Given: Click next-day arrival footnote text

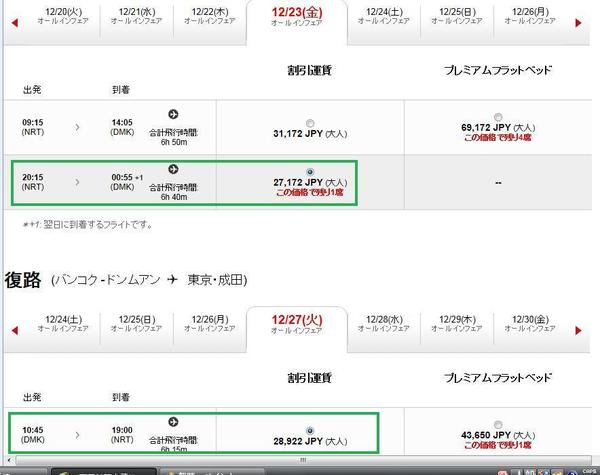Looking at the screenshot, I should (x=88, y=224).
